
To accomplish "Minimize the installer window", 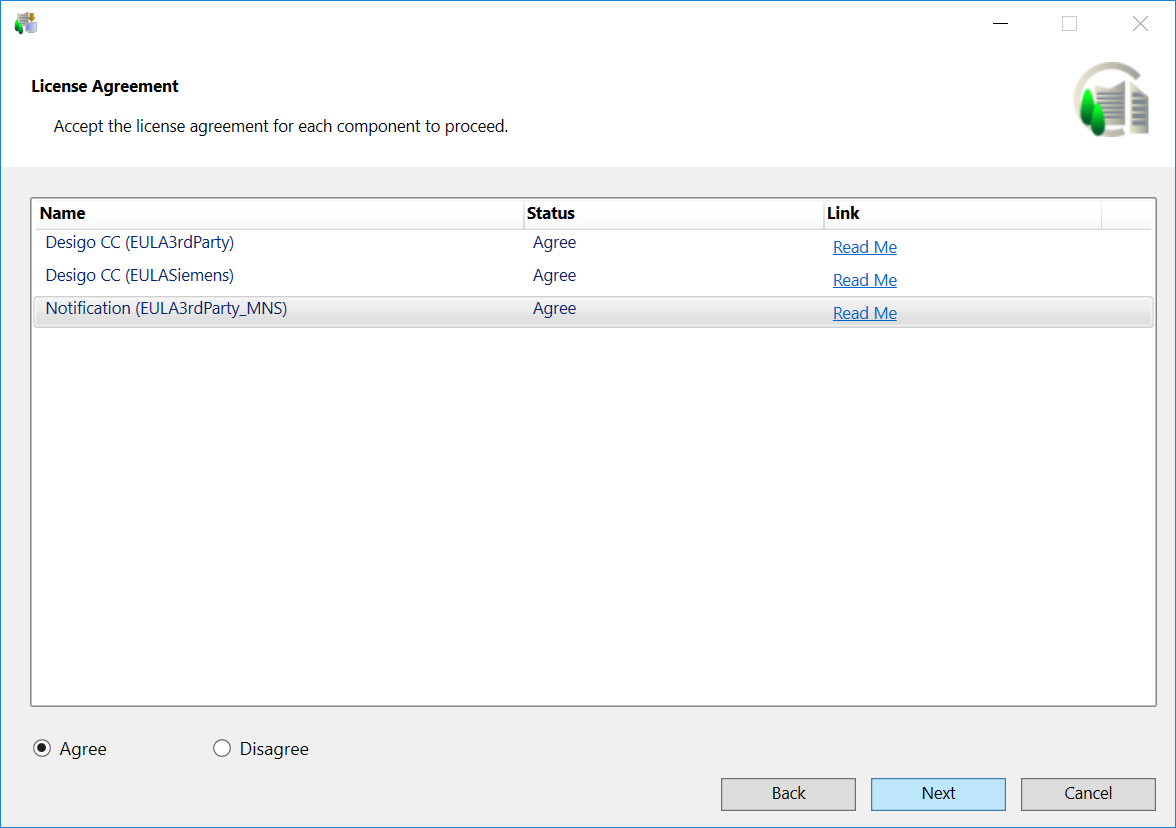I will point(999,23).
